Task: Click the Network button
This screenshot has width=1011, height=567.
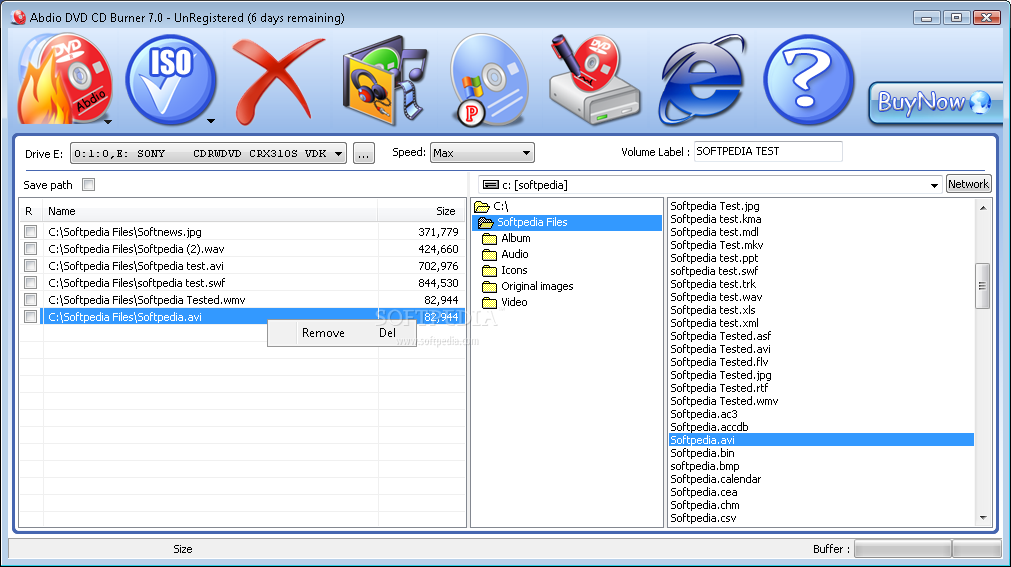Action: pyautogui.click(x=968, y=184)
